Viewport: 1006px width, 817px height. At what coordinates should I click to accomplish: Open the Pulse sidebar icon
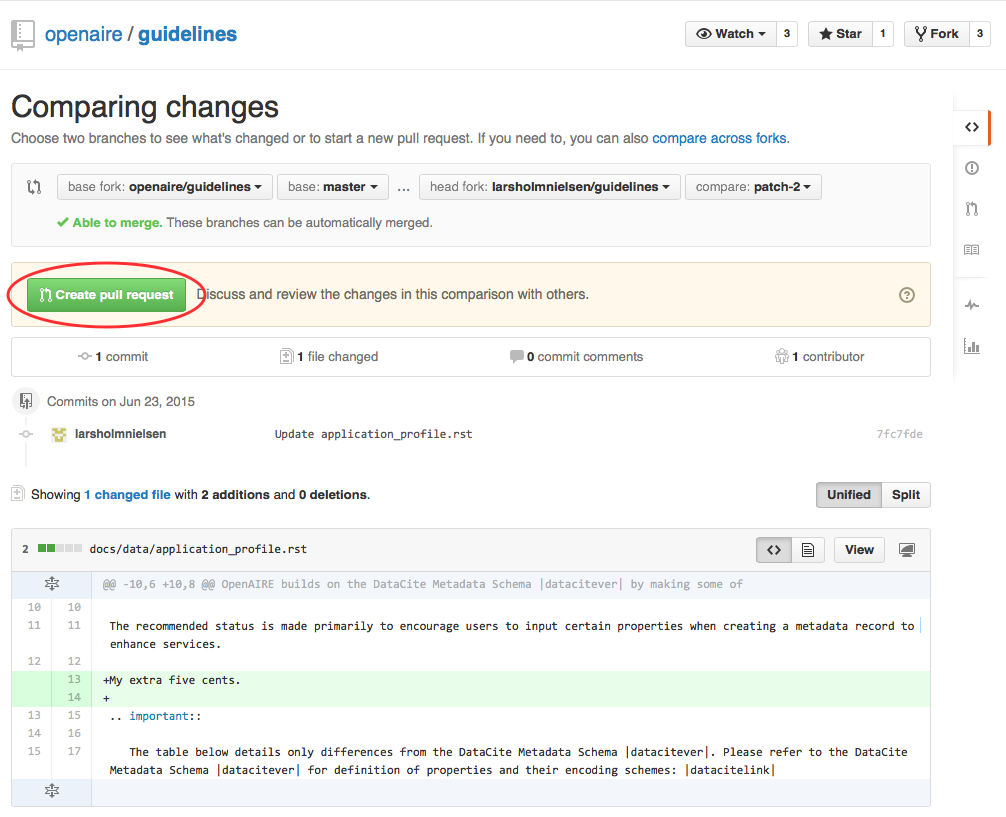click(x=971, y=305)
